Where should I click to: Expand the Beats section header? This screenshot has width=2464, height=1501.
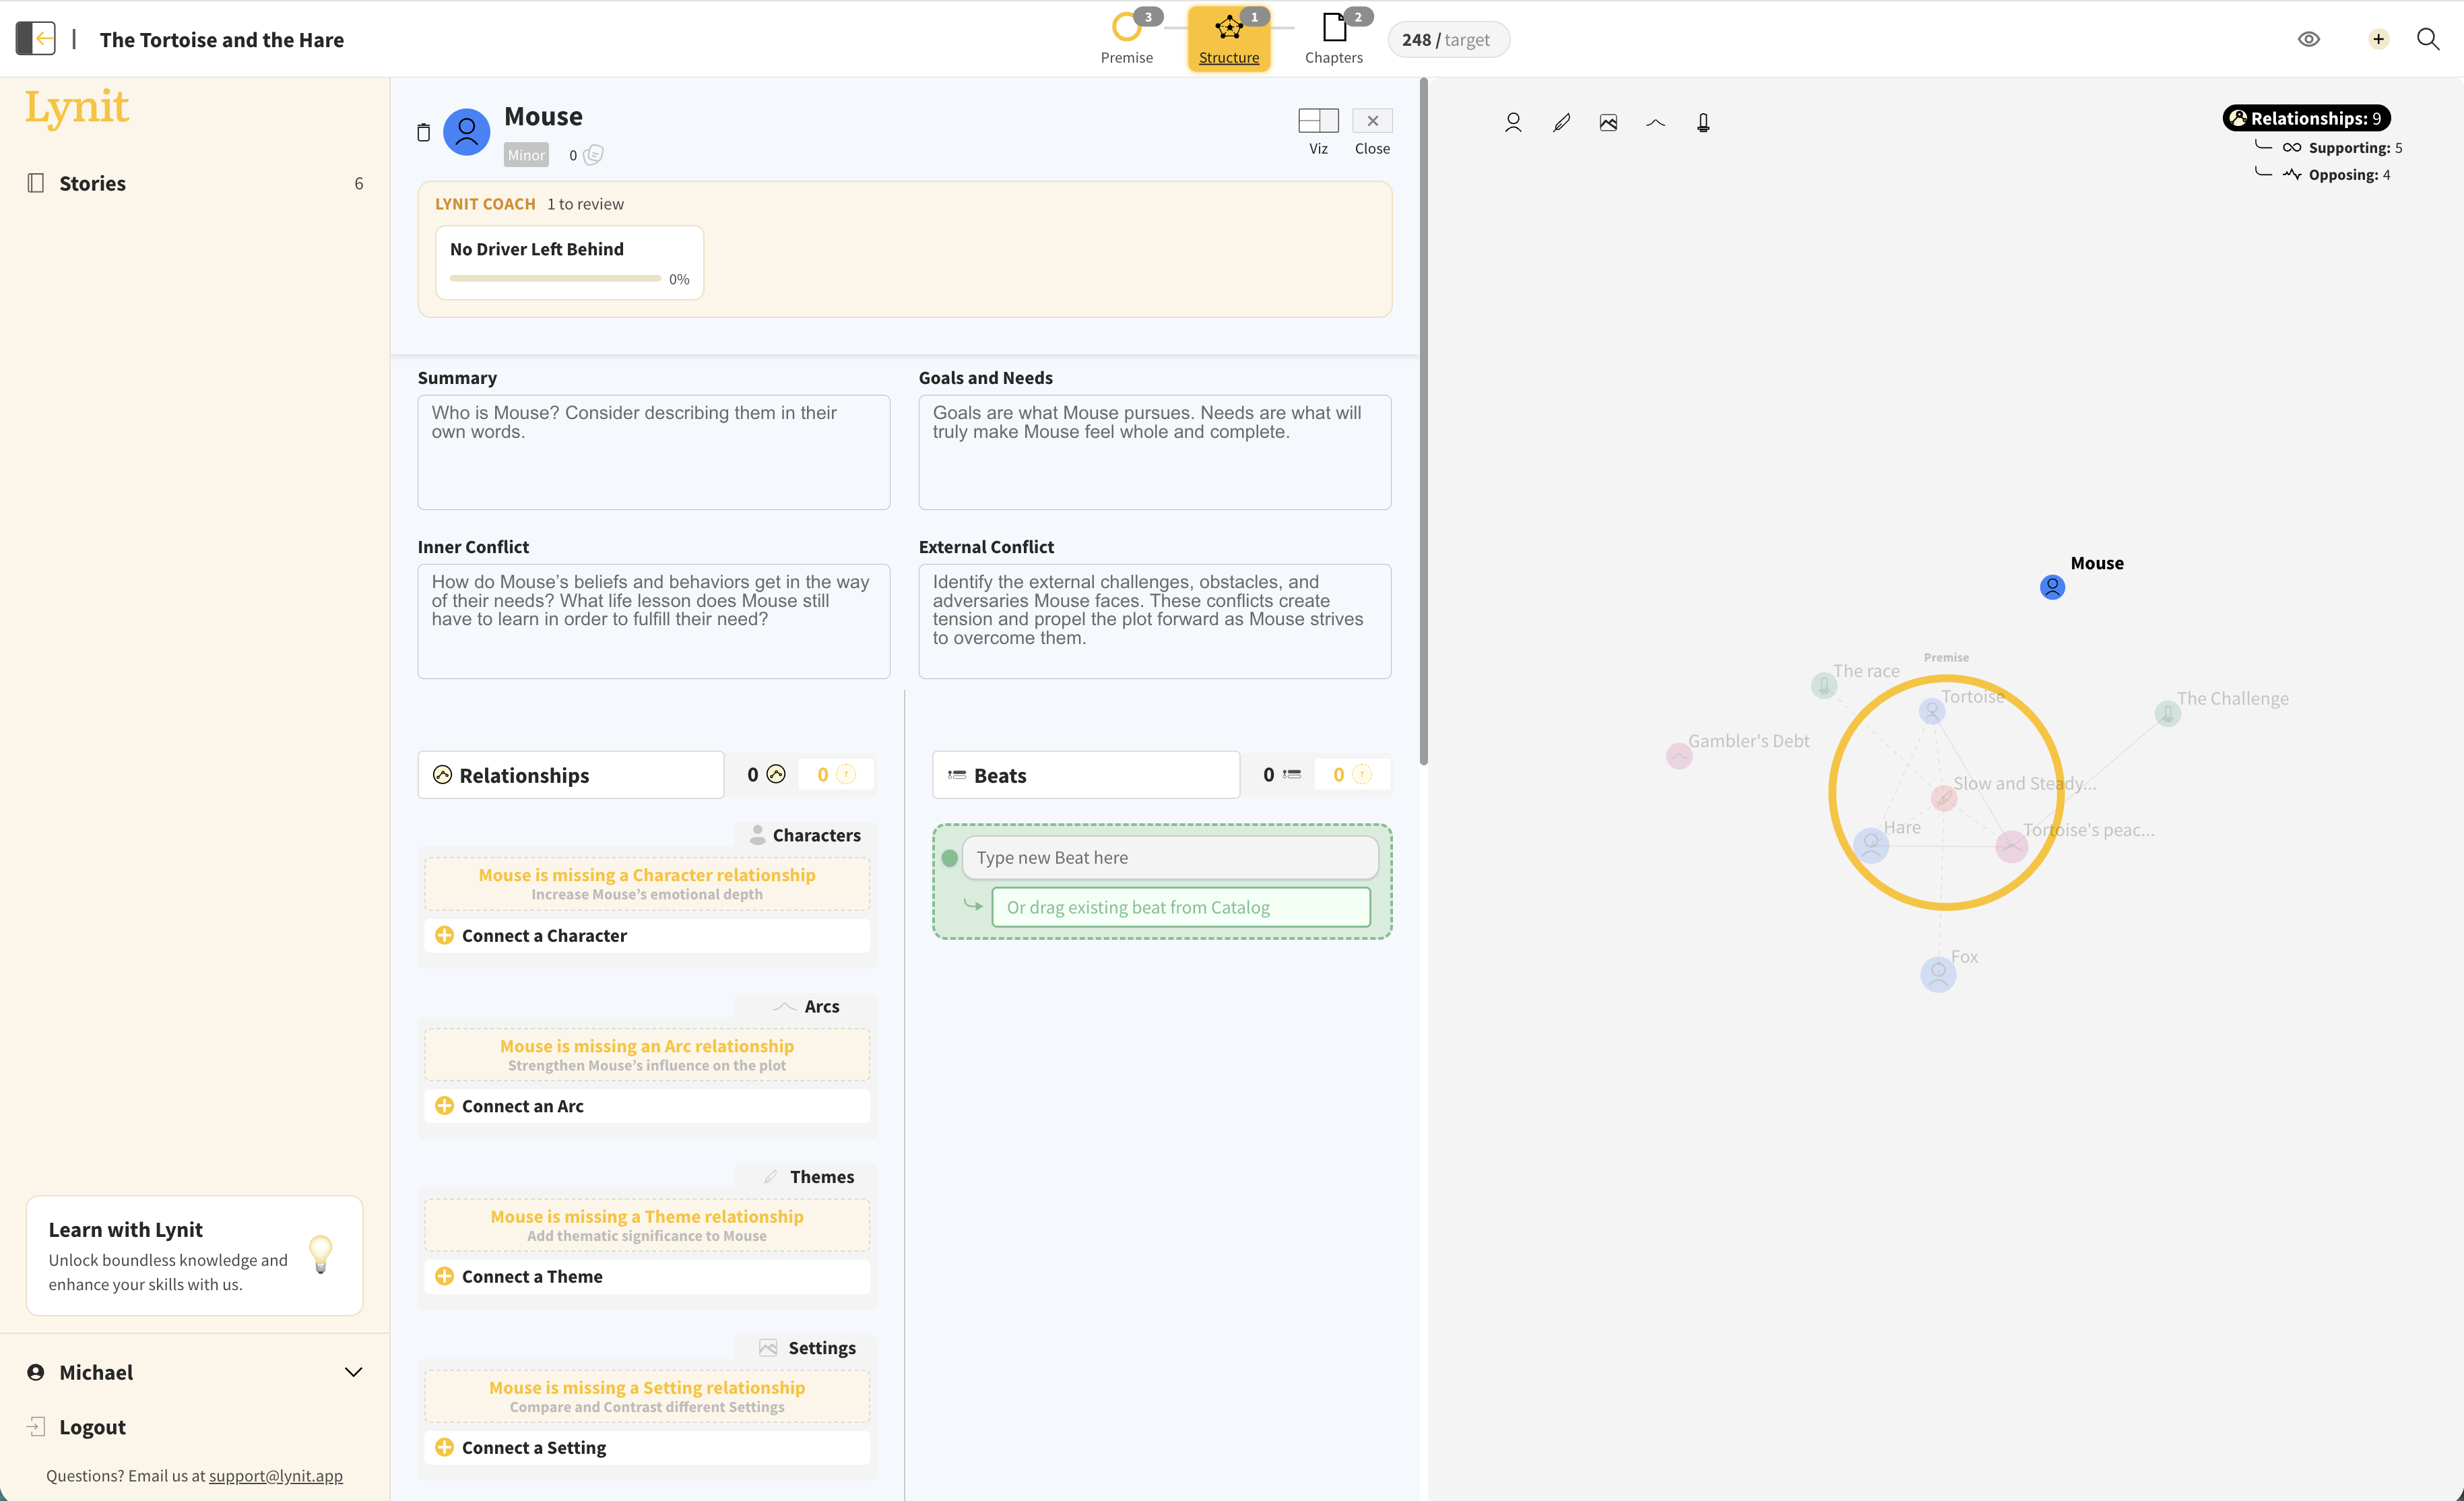[1086, 775]
